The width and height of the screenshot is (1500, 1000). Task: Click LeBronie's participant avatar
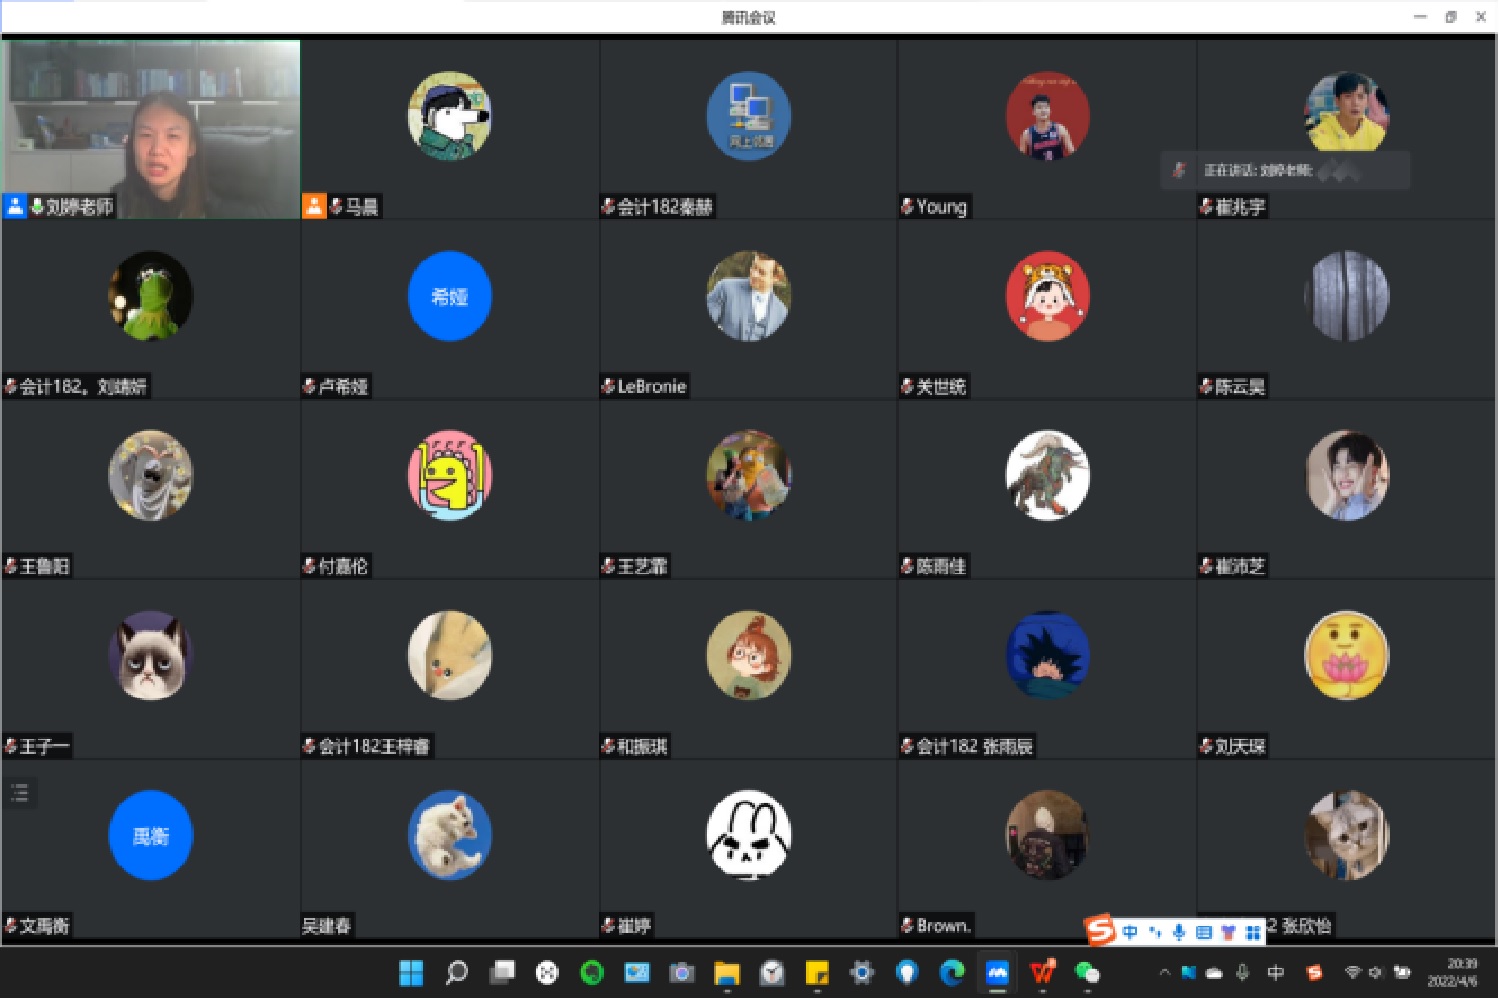point(748,296)
